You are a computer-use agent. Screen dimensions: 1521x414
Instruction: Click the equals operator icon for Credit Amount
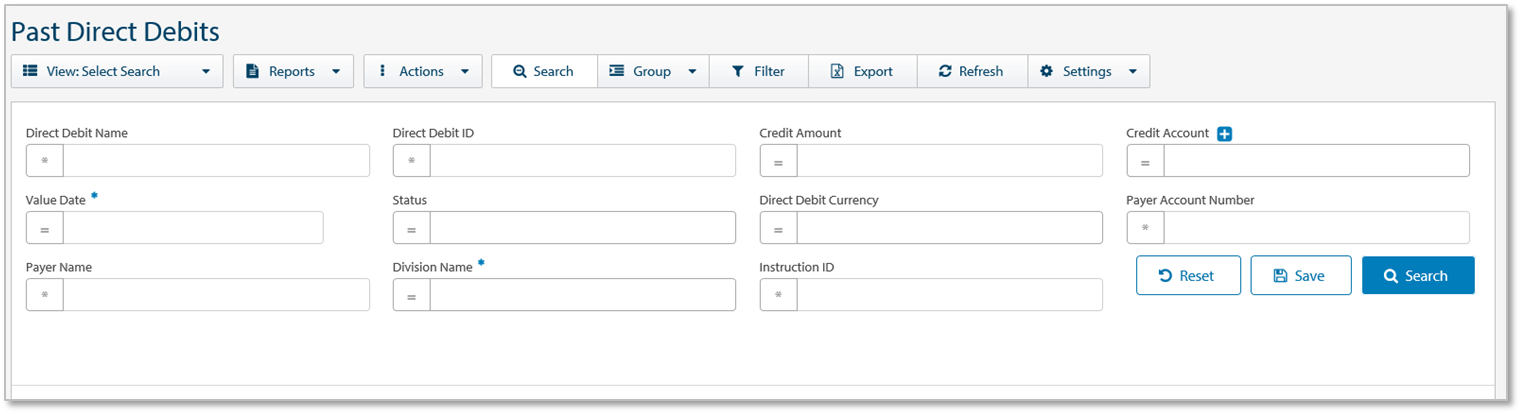(x=778, y=161)
